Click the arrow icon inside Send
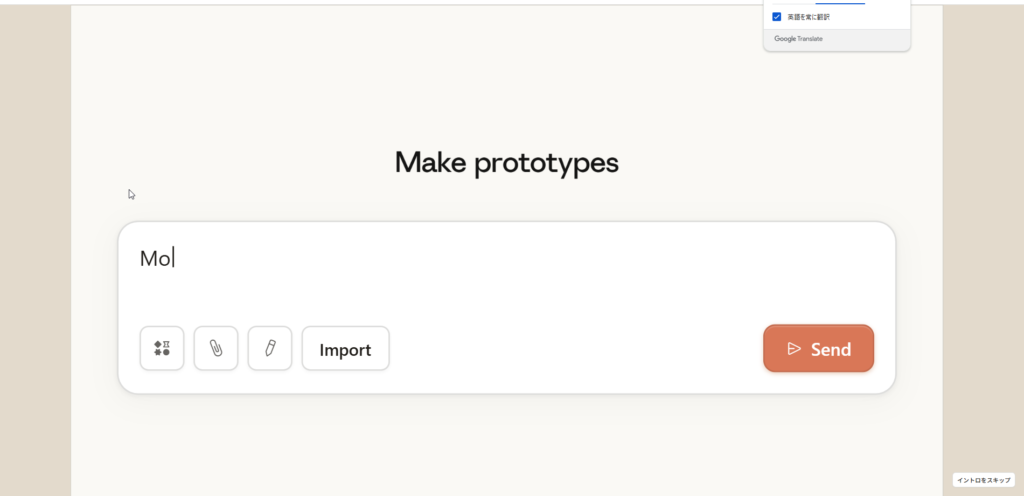 [794, 349]
